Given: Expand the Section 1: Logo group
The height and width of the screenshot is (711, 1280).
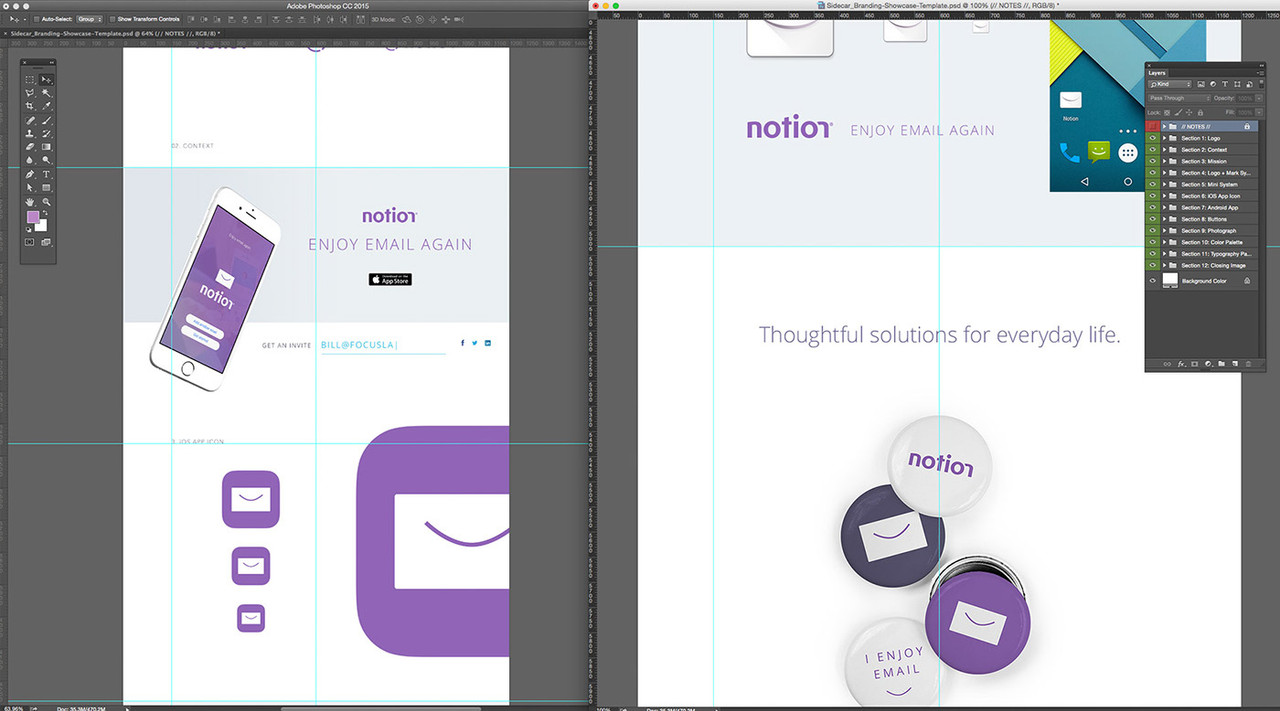Looking at the screenshot, I should [x=1164, y=138].
